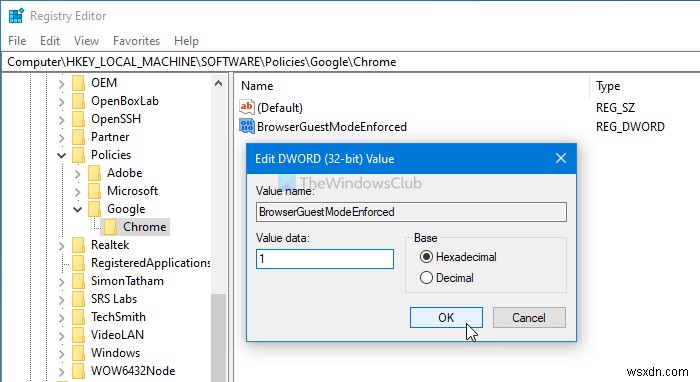
Task: Click the (Default) string value icon
Action: click(247, 107)
